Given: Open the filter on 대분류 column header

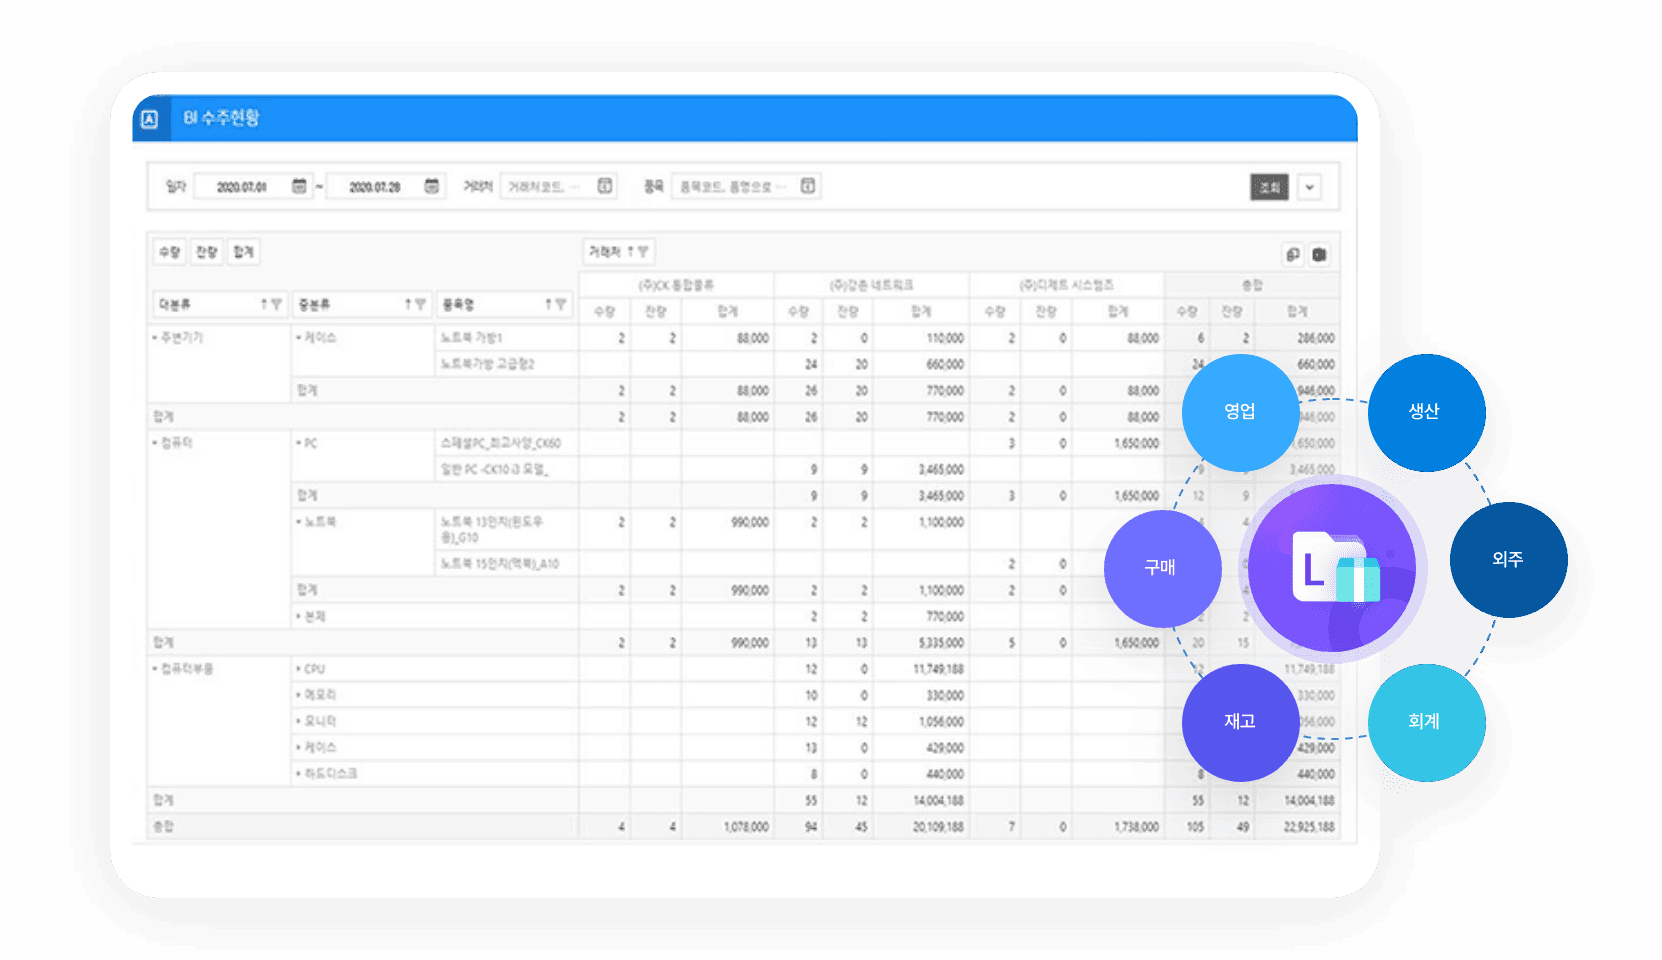Looking at the screenshot, I should coord(277,304).
